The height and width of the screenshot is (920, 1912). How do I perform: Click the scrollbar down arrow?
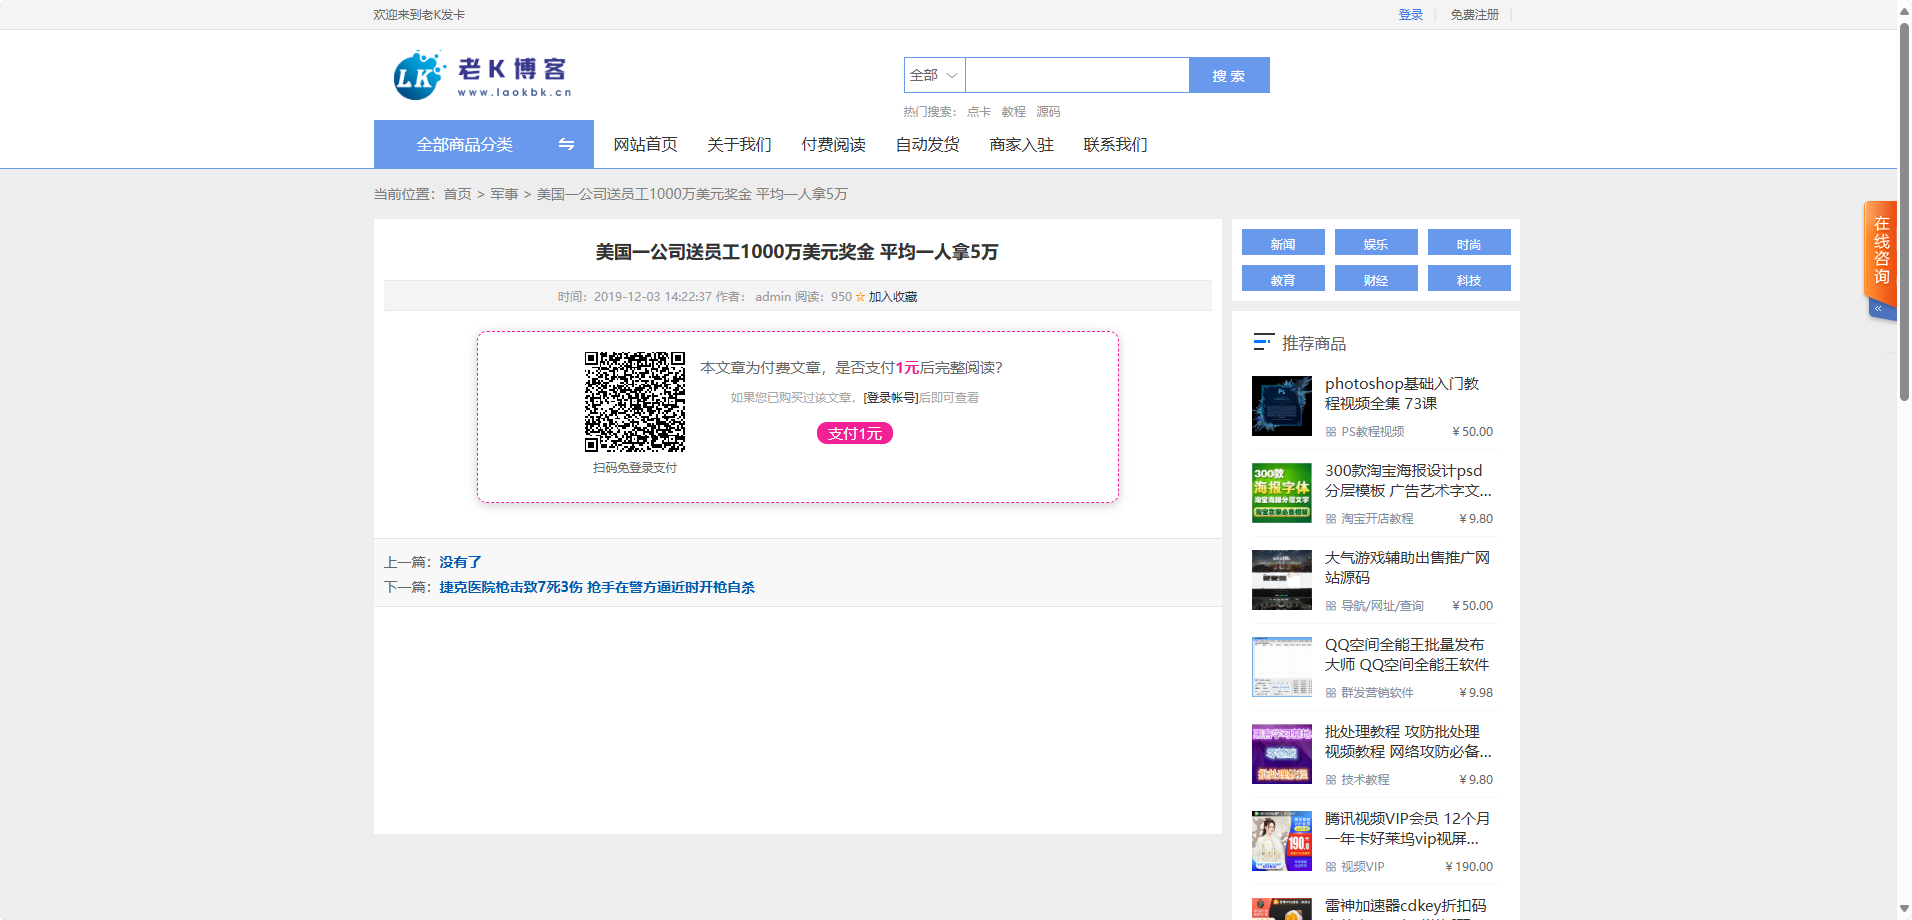tap(1904, 911)
